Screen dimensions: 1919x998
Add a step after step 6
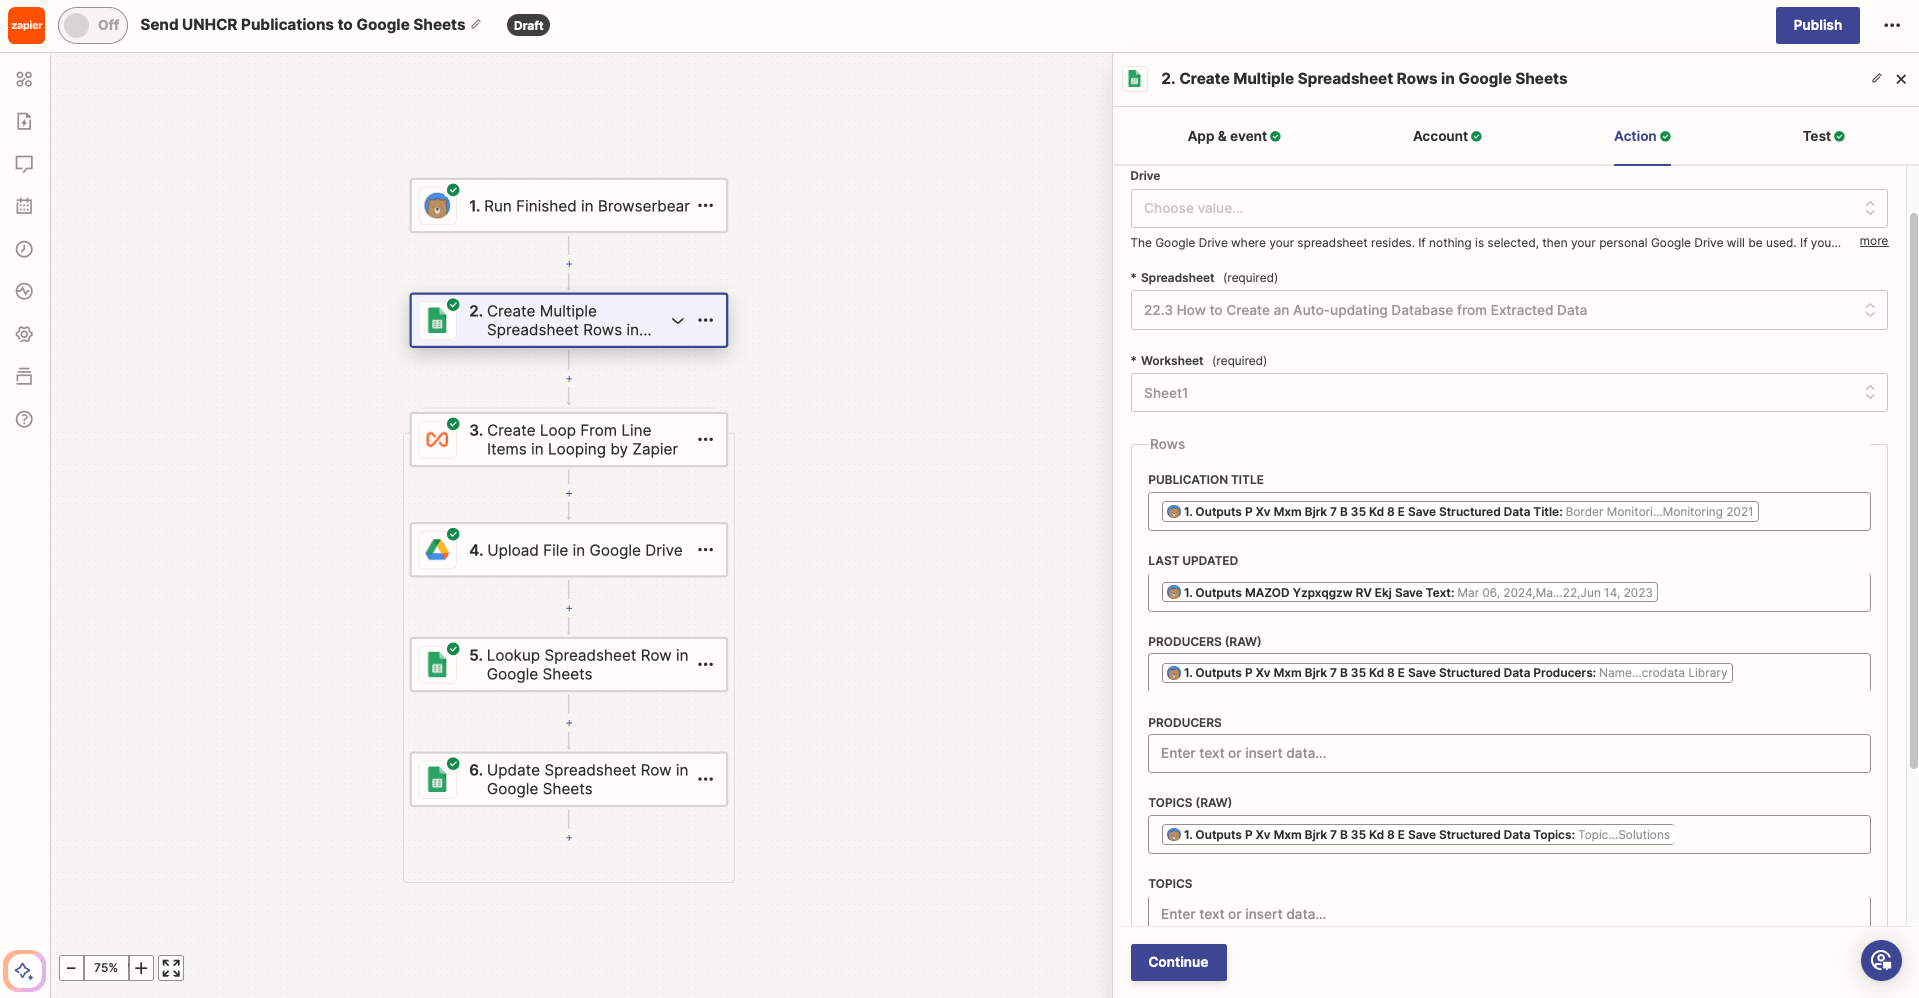tap(569, 838)
